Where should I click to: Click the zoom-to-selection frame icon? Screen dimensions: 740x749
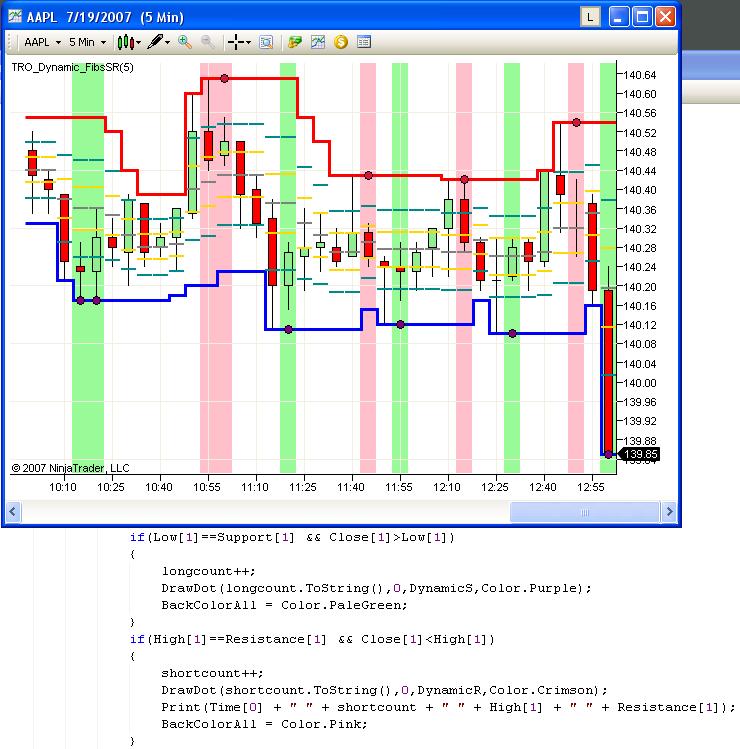pos(266,43)
